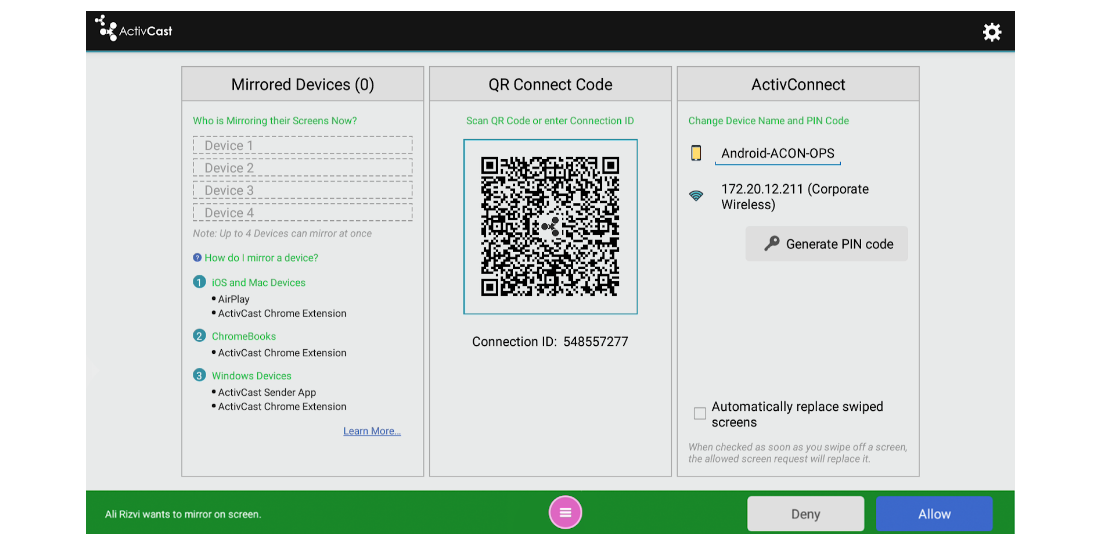Open the Learn More link
The image size is (1100, 540).
pyautogui.click(x=372, y=431)
